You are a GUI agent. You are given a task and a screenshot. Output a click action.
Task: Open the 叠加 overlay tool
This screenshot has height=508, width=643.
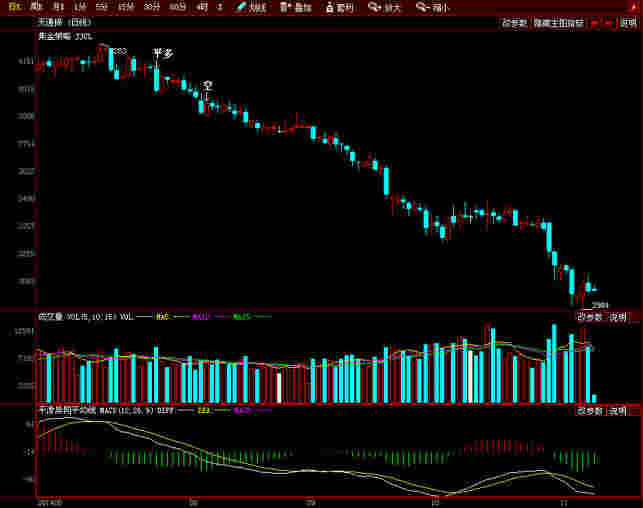click(296, 7)
